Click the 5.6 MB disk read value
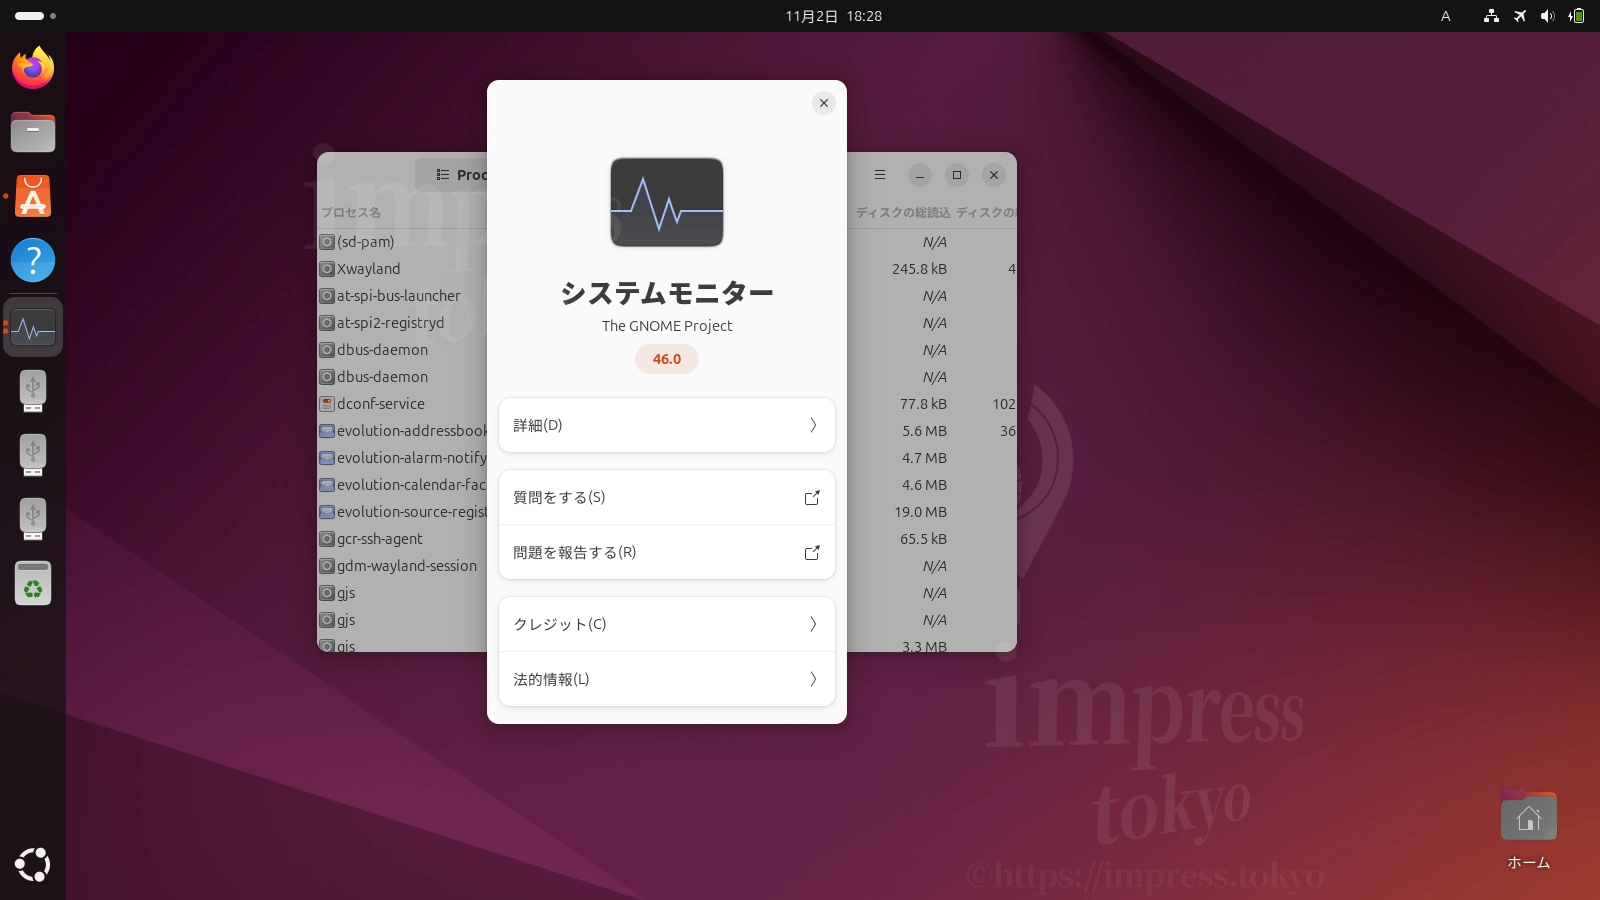This screenshot has height=900, width=1600. click(x=924, y=431)
